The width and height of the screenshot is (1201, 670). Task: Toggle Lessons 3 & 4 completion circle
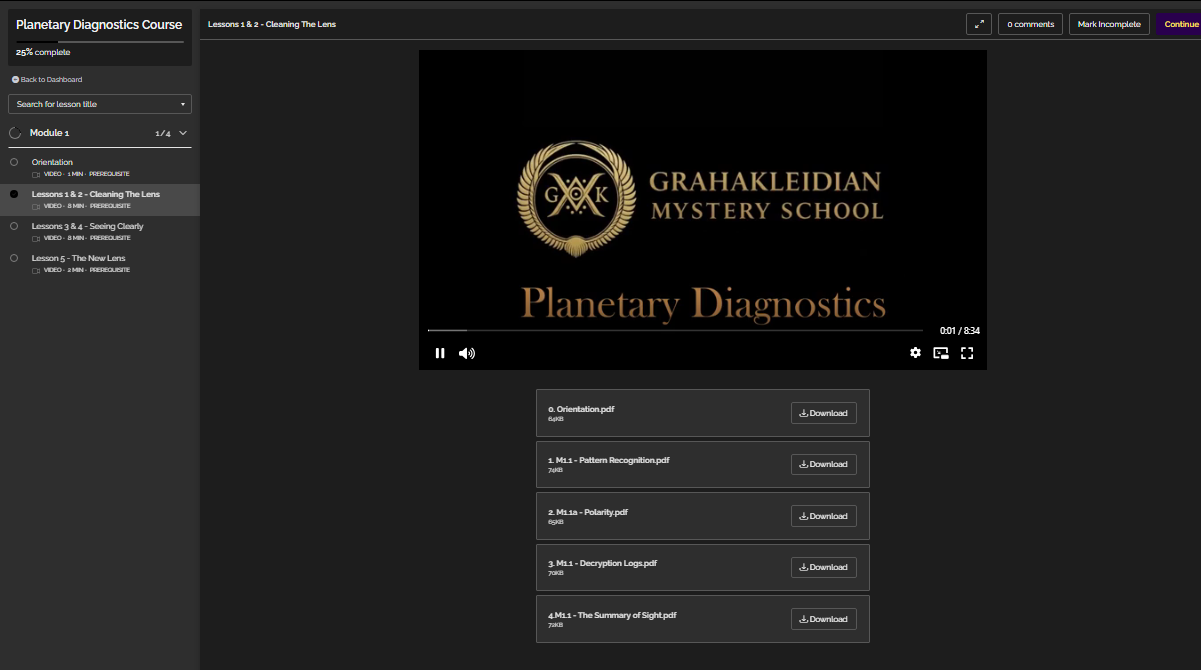click(14, 226)
